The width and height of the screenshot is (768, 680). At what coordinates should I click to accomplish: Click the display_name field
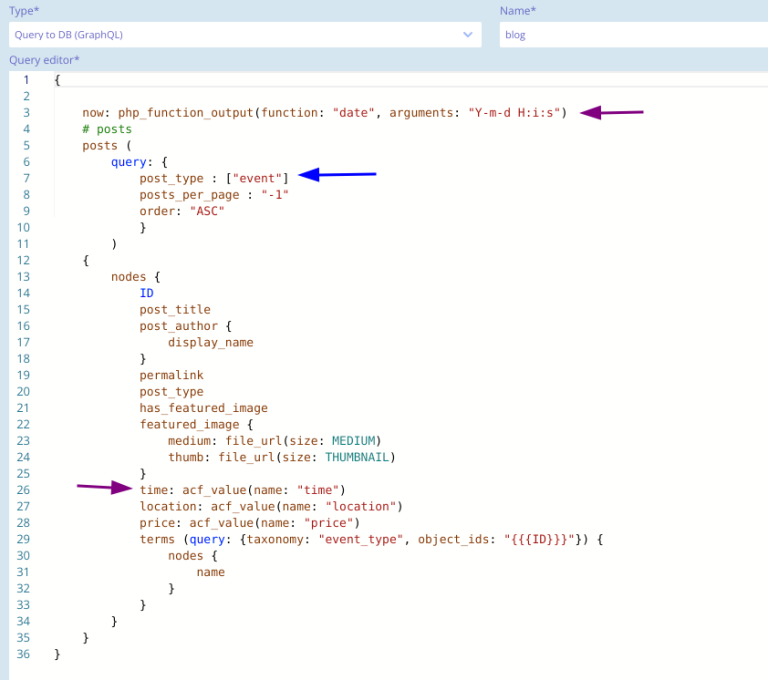pos(211,342)
